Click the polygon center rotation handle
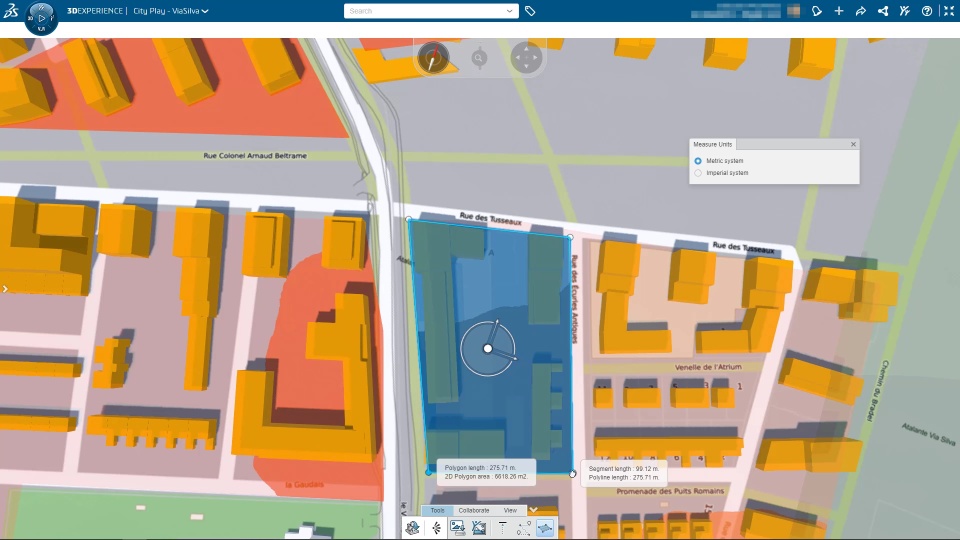This screenshot has width=960, height=540. (x=487, y=348)
